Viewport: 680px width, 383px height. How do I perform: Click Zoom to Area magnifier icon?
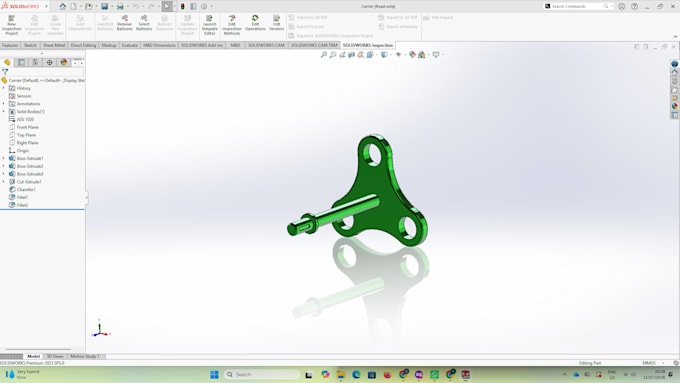(x=333, y=55)
